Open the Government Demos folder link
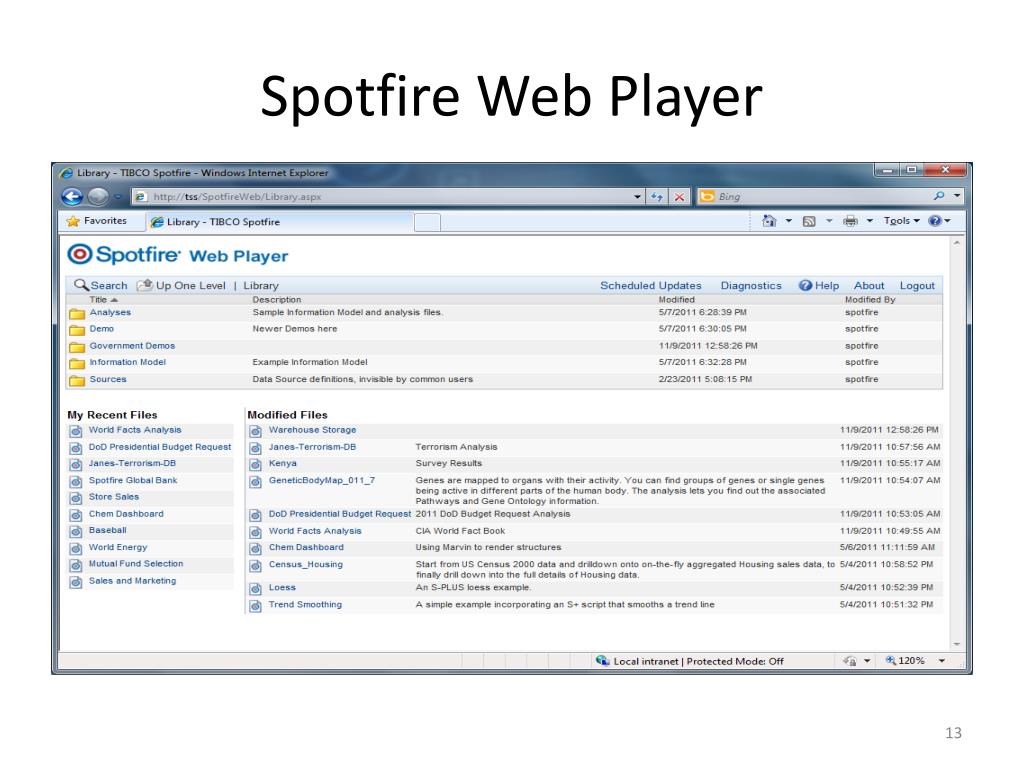The height and width of the screenshot is (768, 1024). (x=132, y=345)
